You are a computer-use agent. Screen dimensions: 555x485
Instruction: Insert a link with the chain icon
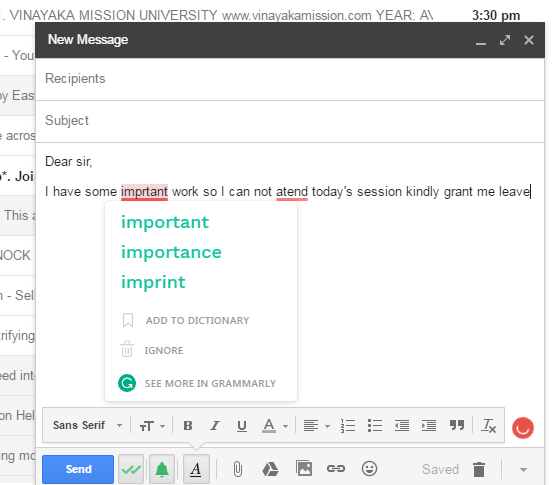coord(336,469)
